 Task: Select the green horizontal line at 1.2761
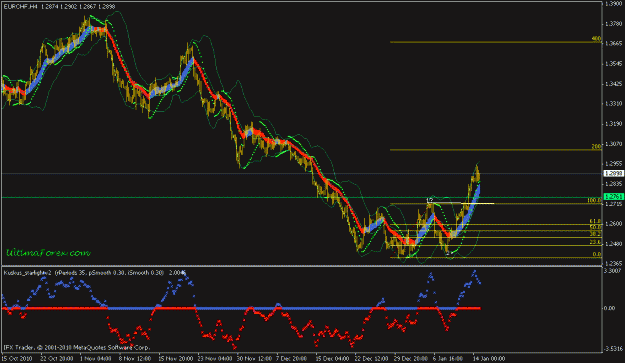click(x=302, y=197)
